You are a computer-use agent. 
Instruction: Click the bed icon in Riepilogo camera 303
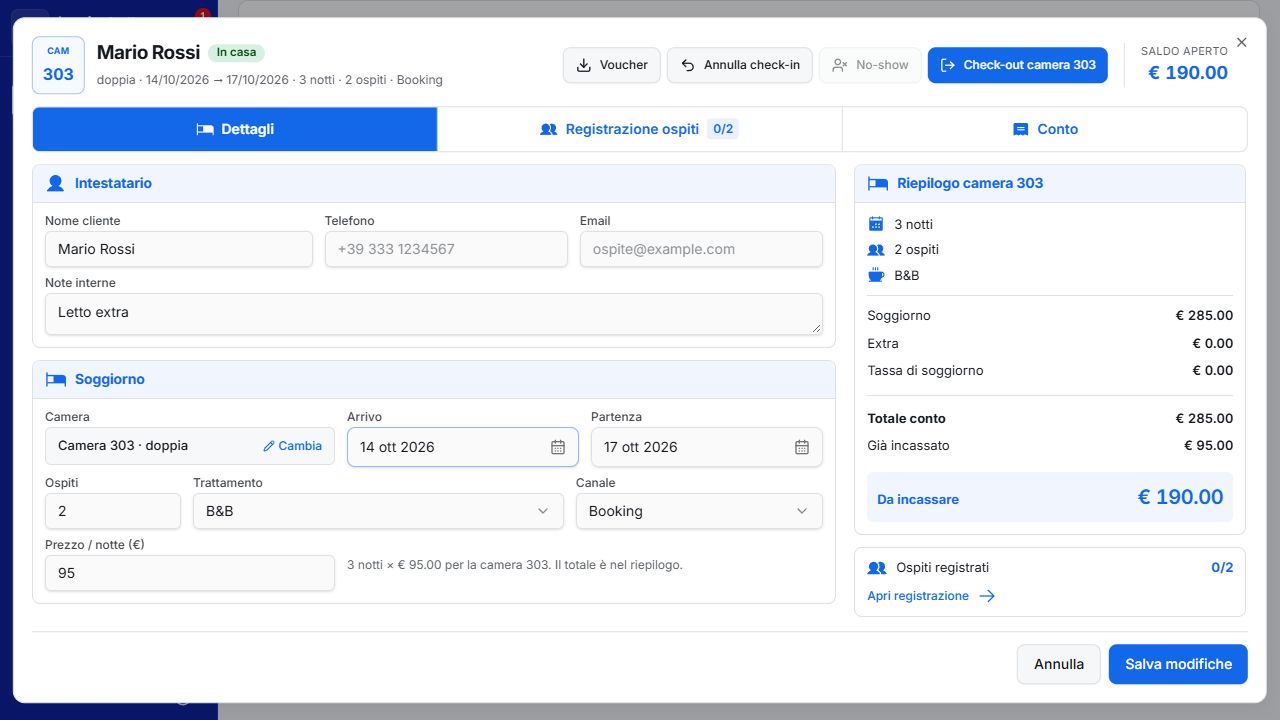point(877,183)
